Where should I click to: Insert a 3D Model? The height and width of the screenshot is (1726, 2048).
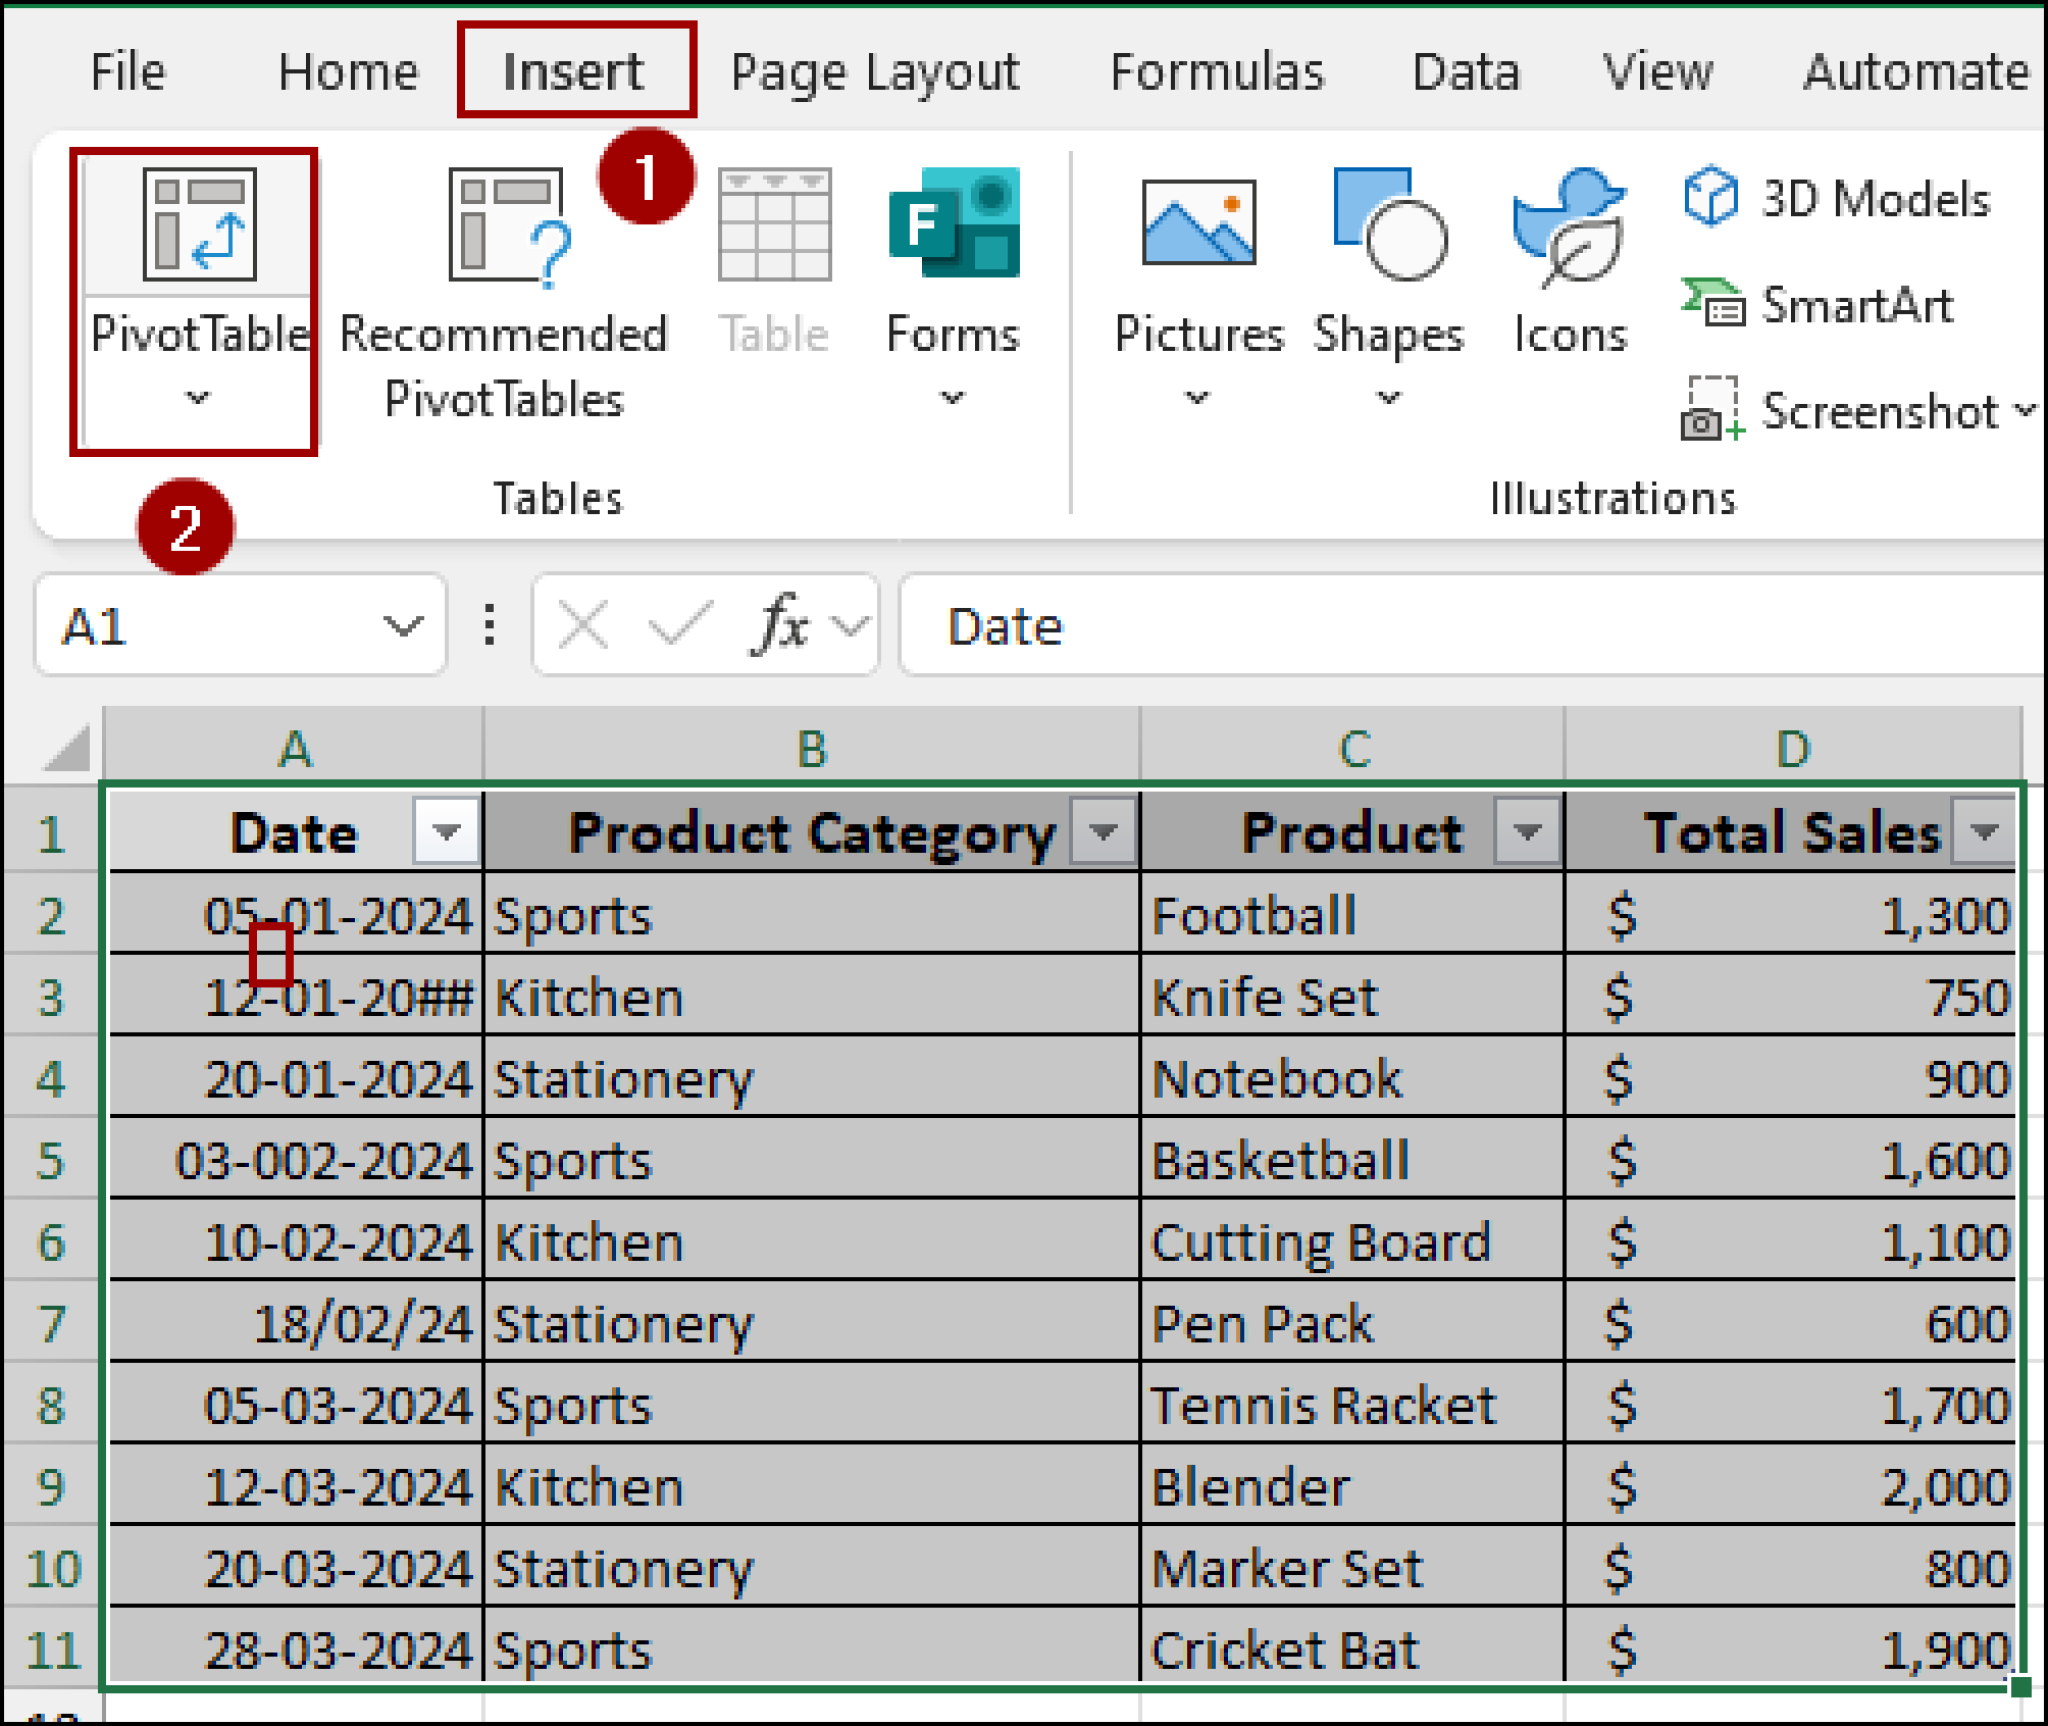[x=1838, y=200]
